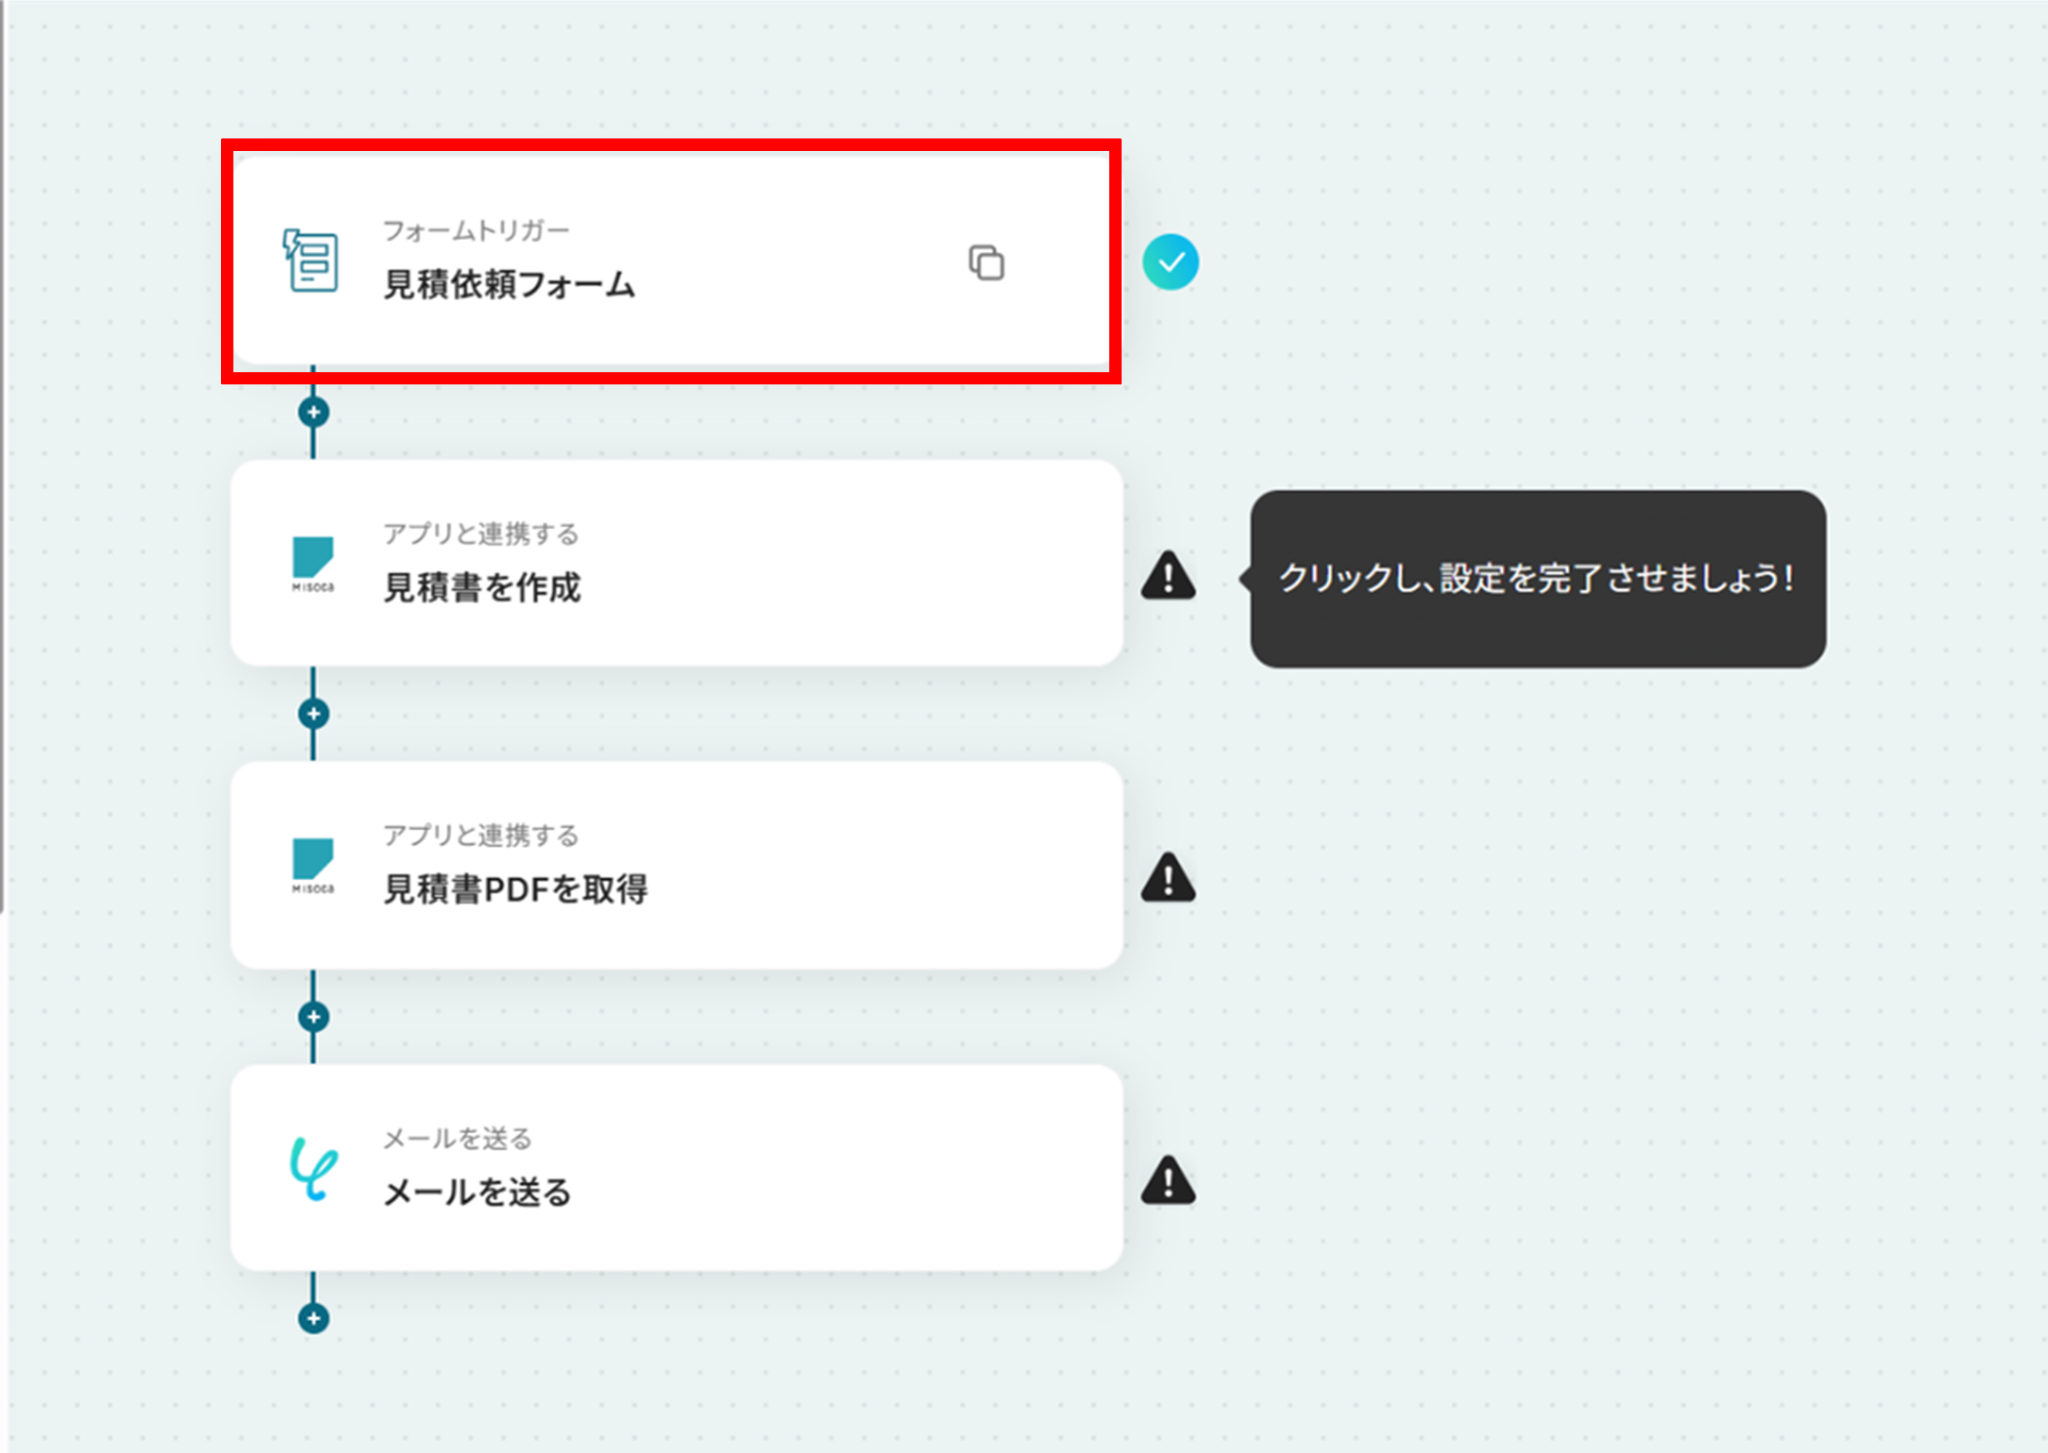Click the アプリと連携する label on 見積書を作成
Image resolution: width=2048 pixels, height=1453 pixels.
pyautogui.click(x=481, y=534)
